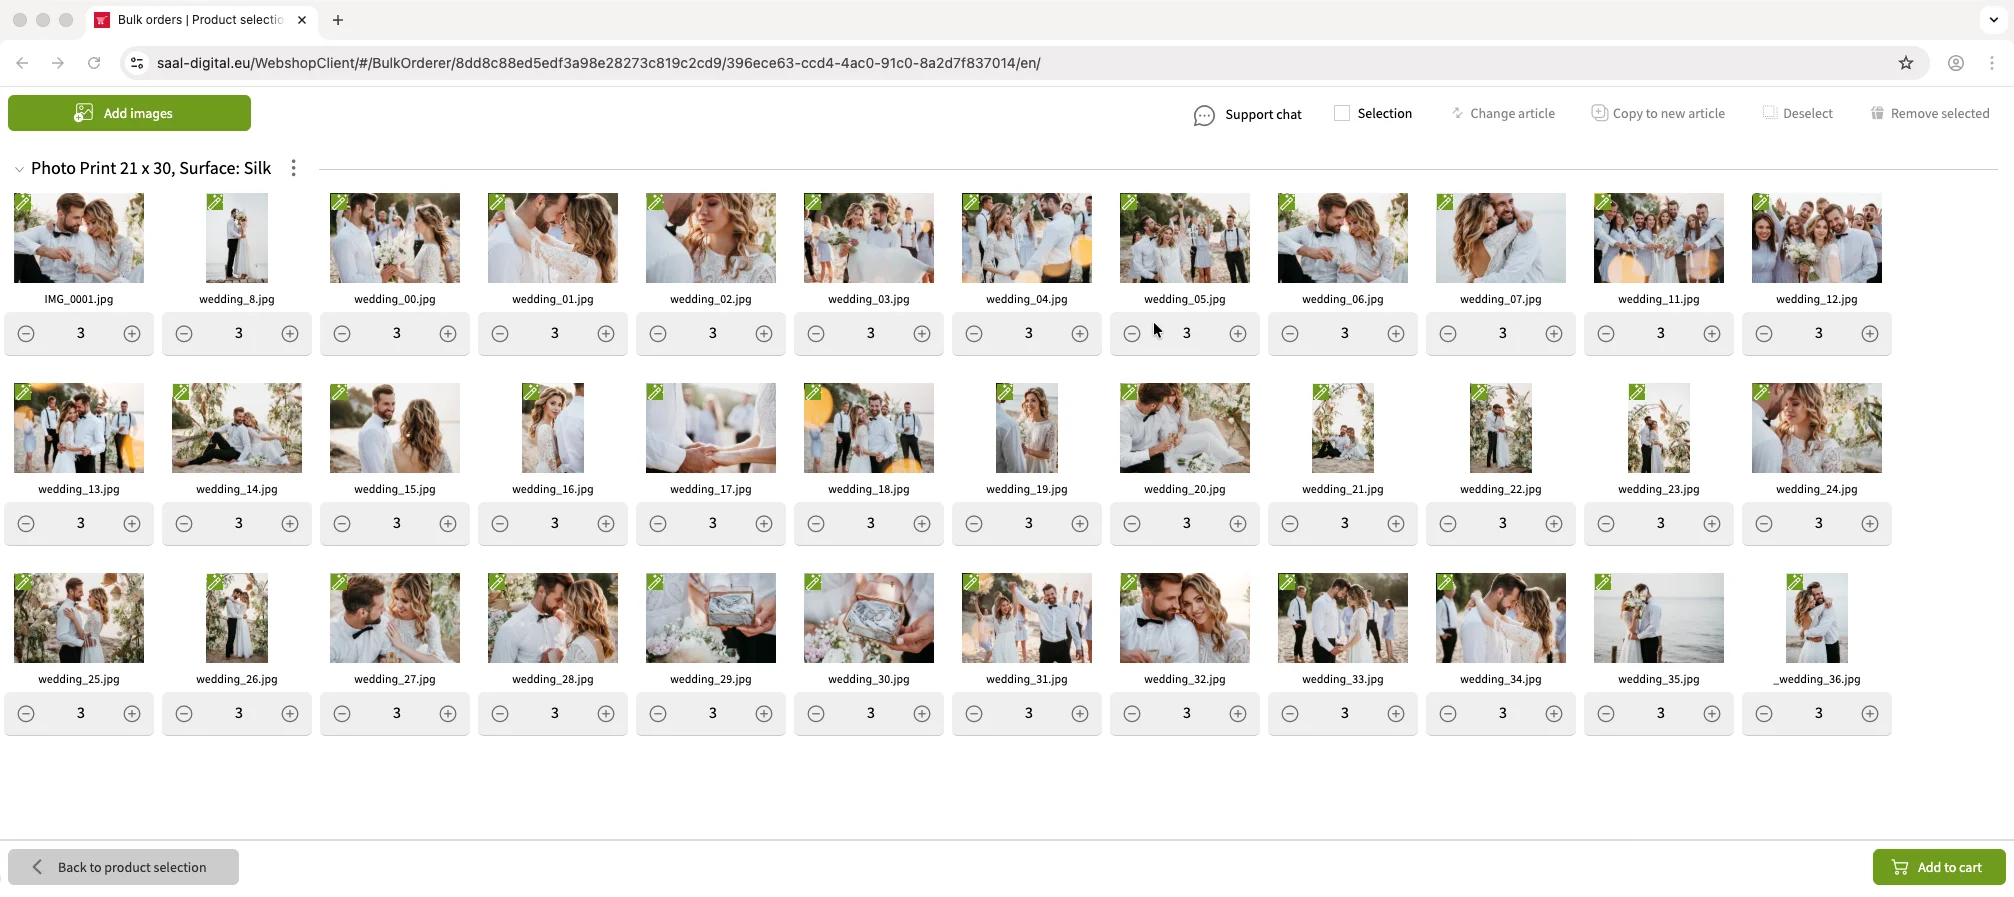
Task: Click the Remove selected trash icon
Action: tap(1877, 114)
